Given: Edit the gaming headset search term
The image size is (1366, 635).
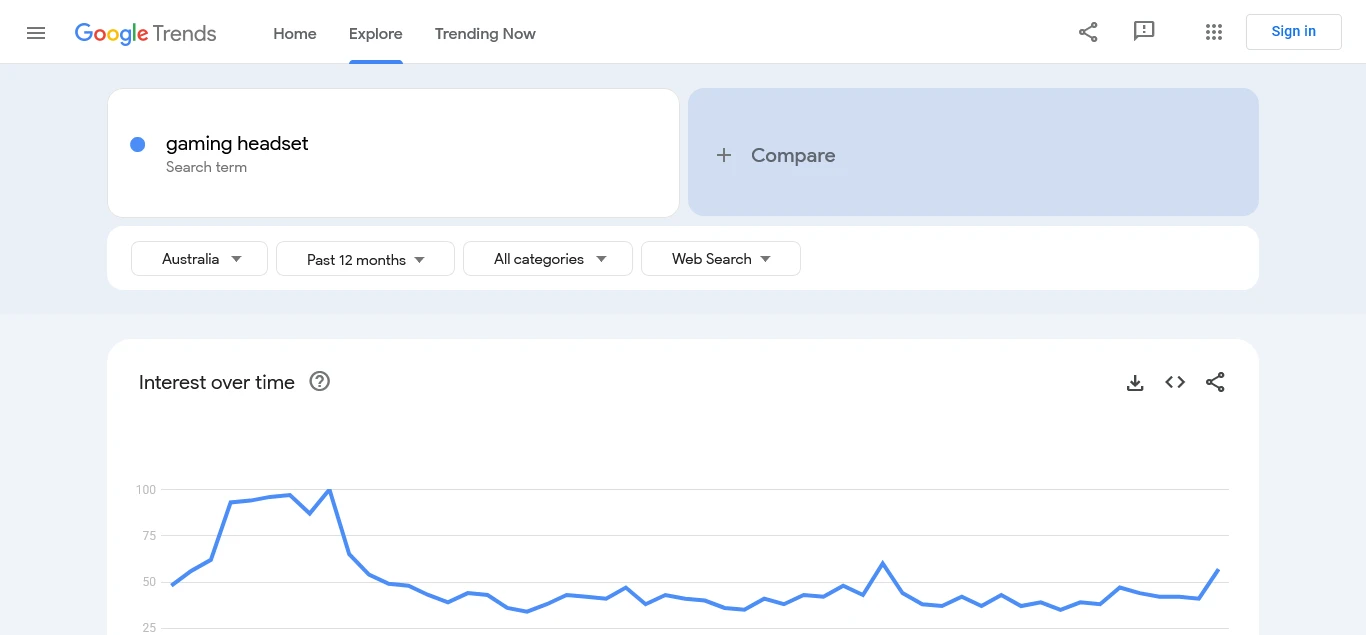Looking at the screenshot, I should (x=237, y=144).
